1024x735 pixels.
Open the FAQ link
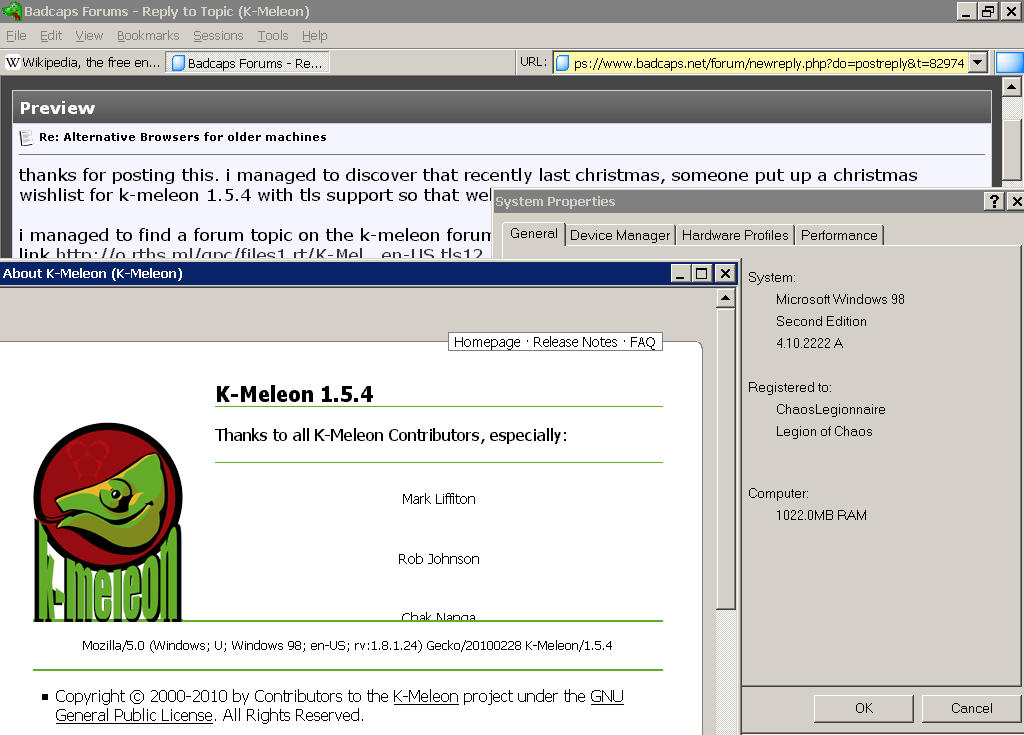(642, 342)
